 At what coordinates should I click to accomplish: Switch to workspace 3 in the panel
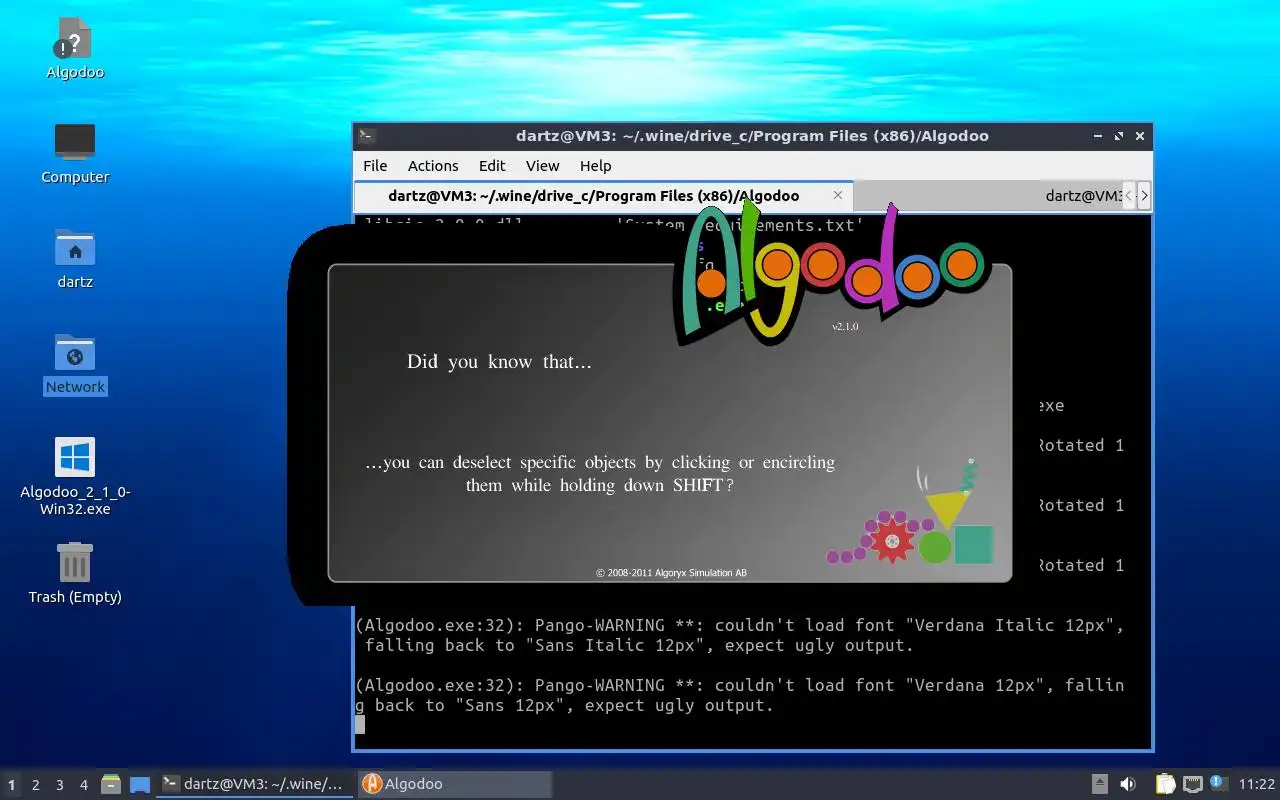point(60,785)
